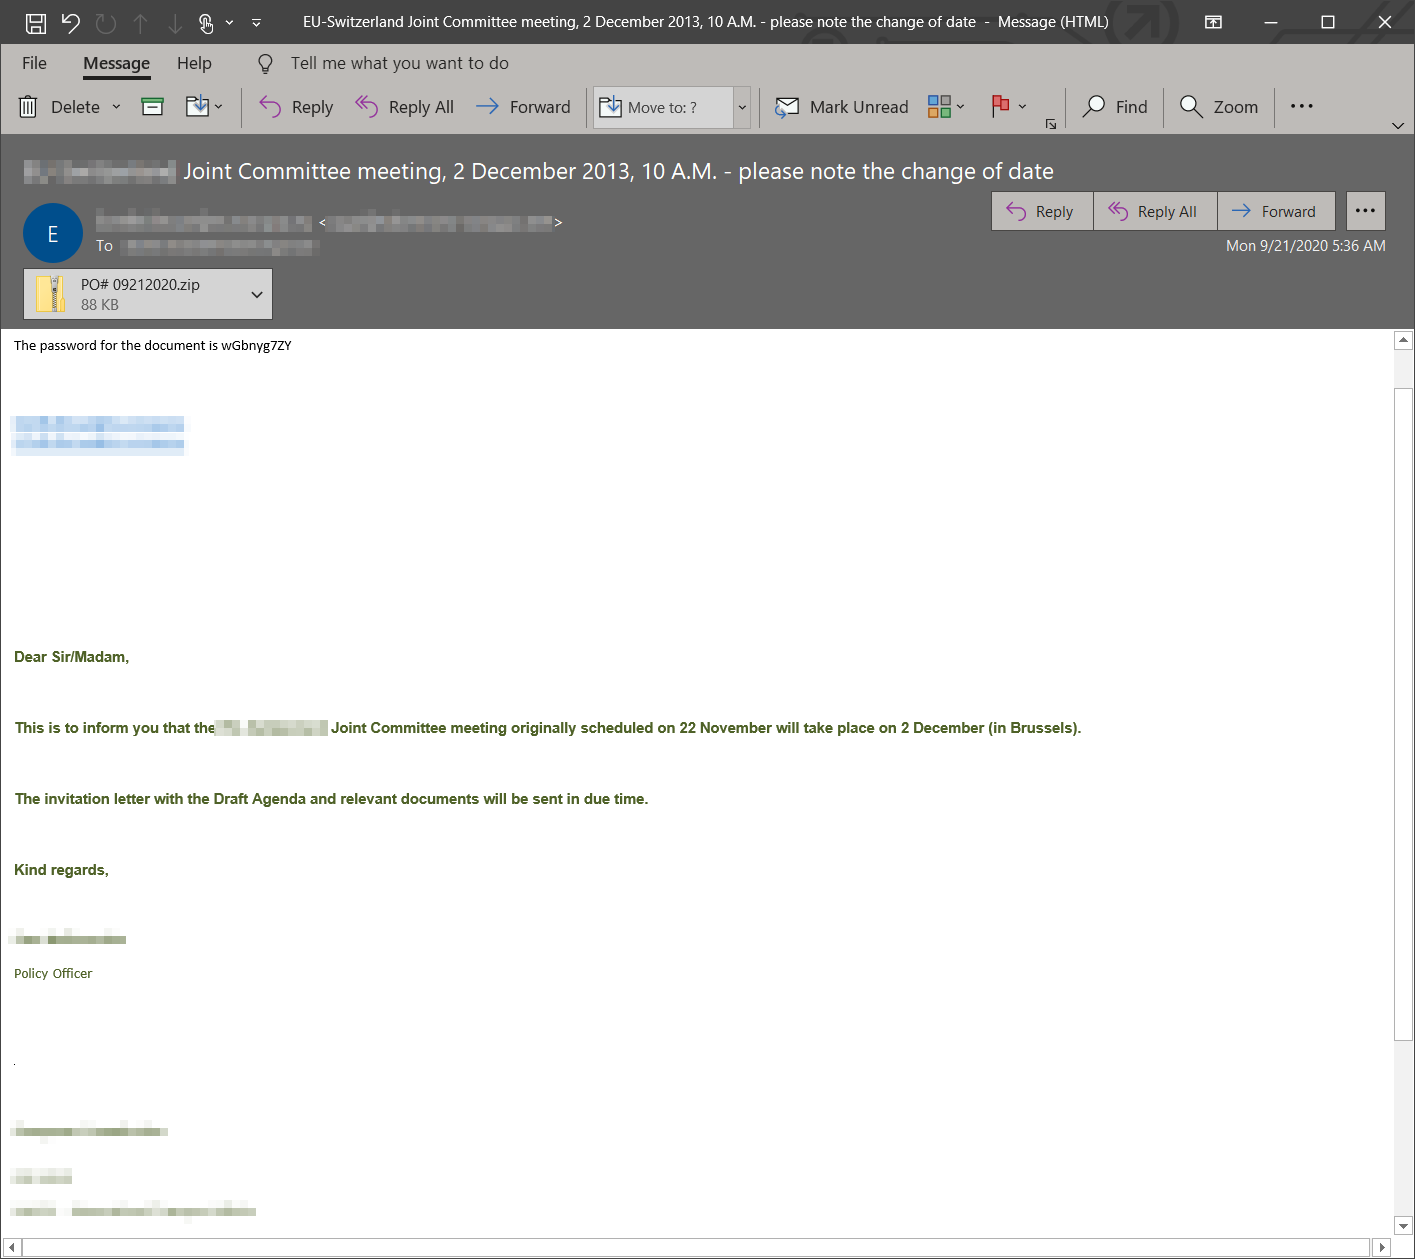Click the vertical scrollbar up arrow
1415x1259 pixels.
pyautogui.click(x=1403, y=340)
